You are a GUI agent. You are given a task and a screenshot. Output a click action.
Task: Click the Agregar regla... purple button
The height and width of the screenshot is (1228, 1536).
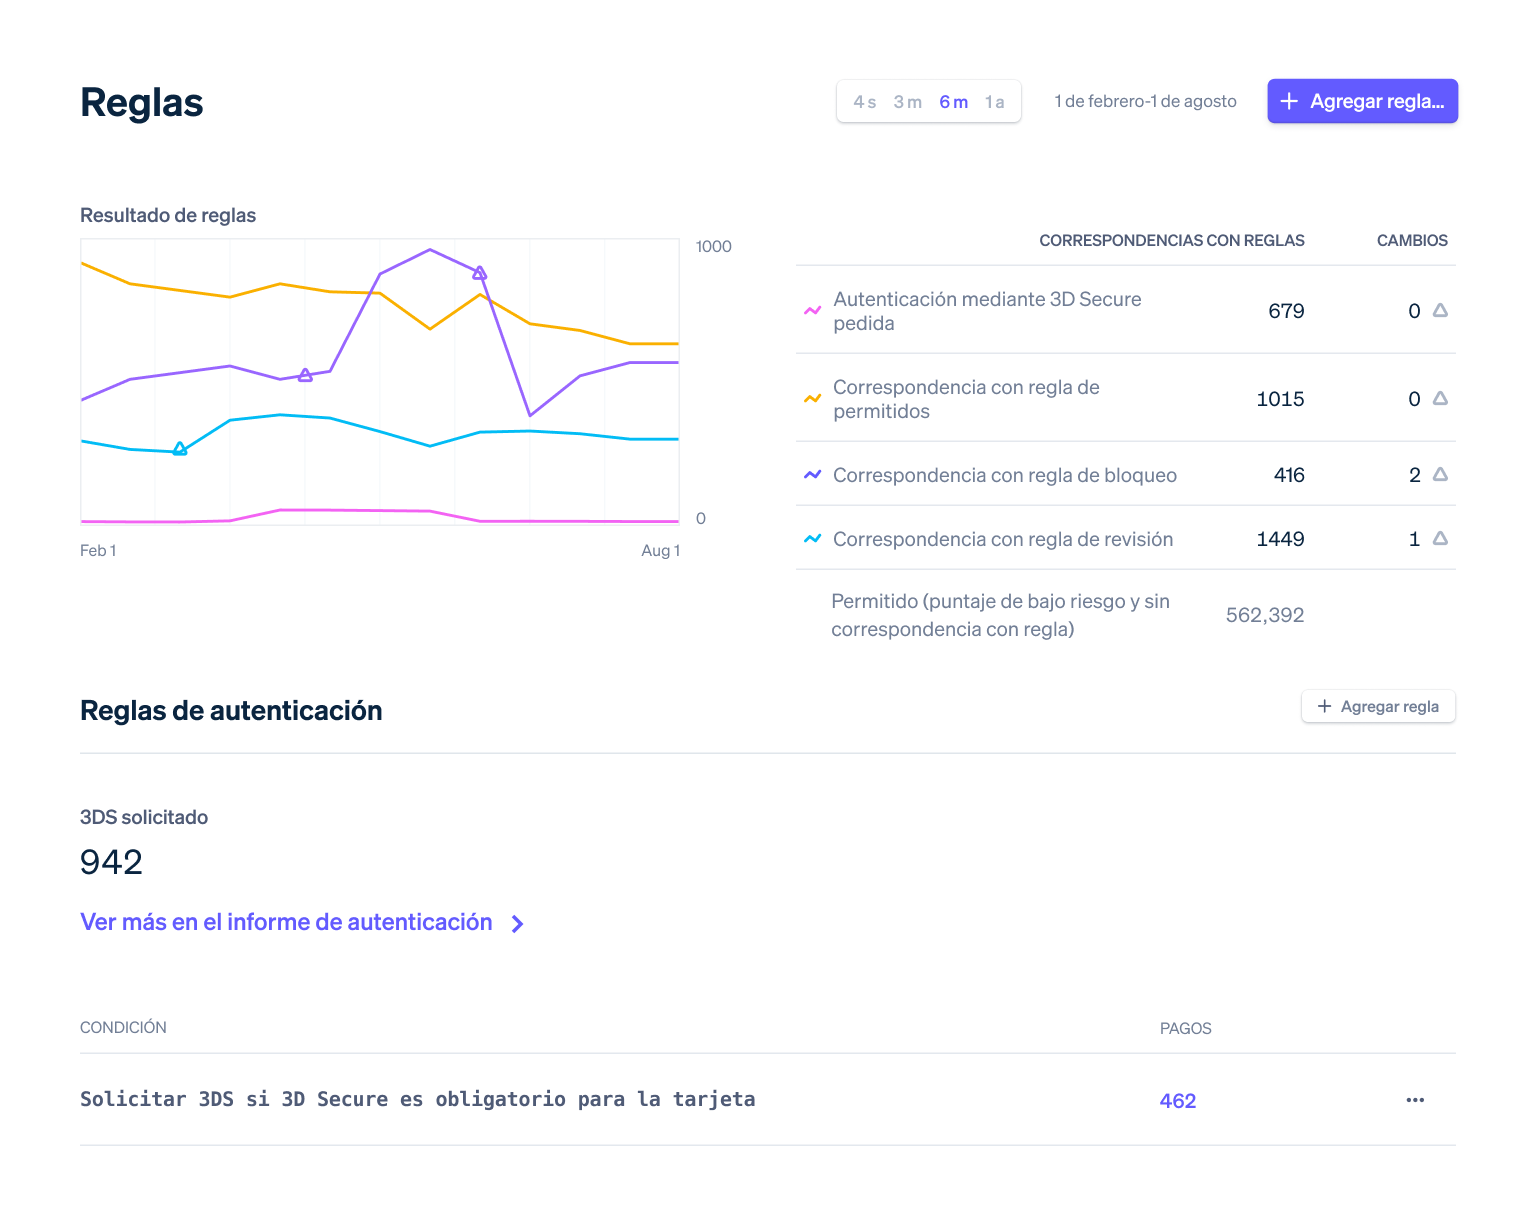pyautogui.click(x=1362, y=101)
